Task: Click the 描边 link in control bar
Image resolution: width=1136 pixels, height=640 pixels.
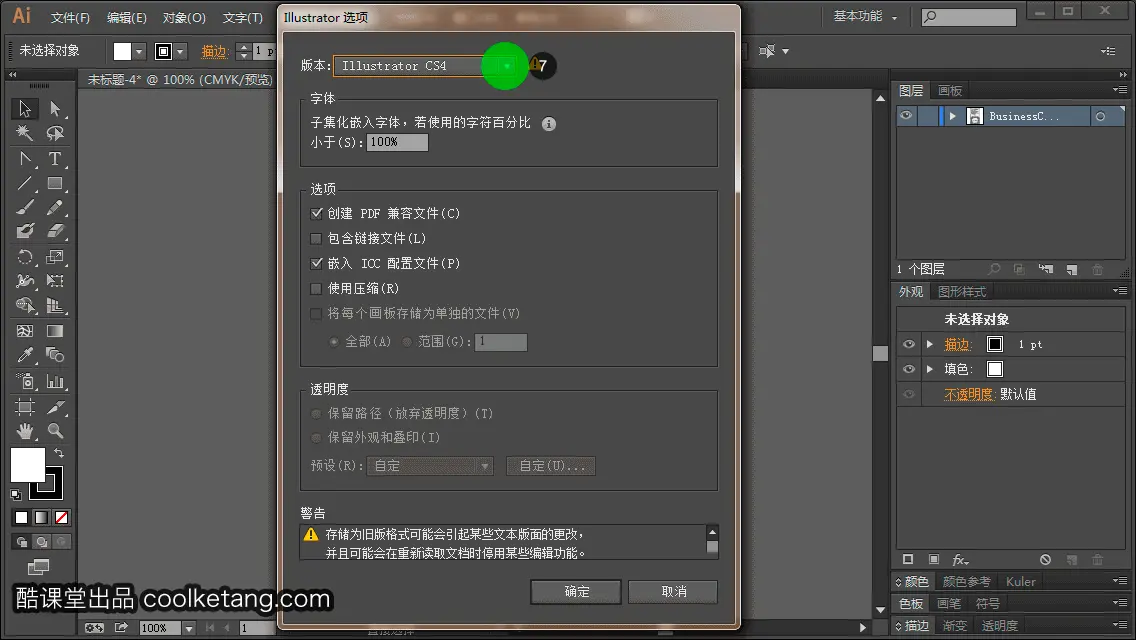Action: 214,51
